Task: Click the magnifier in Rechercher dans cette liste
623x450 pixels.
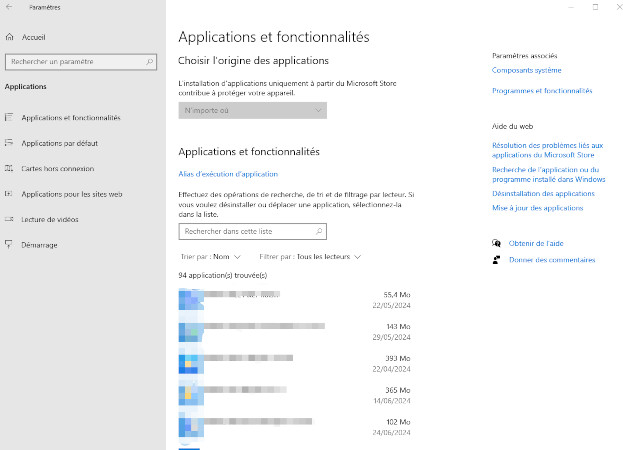Action: click(319, 231)
